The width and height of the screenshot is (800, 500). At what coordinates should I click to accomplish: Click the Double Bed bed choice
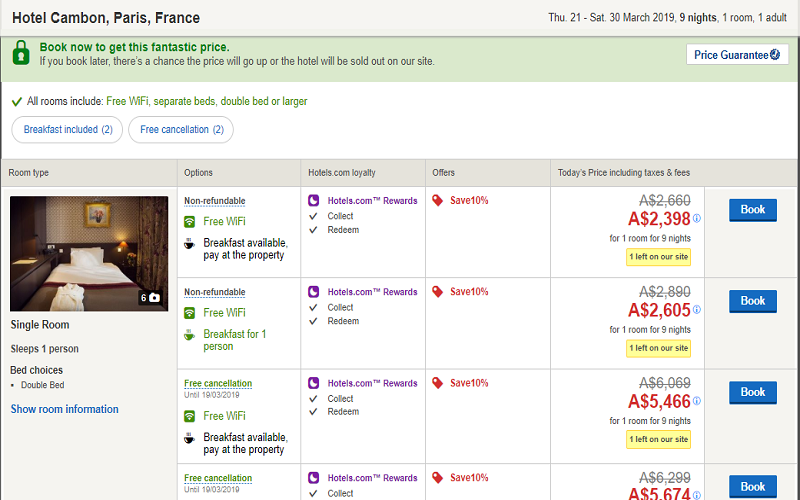pos(42,385)
